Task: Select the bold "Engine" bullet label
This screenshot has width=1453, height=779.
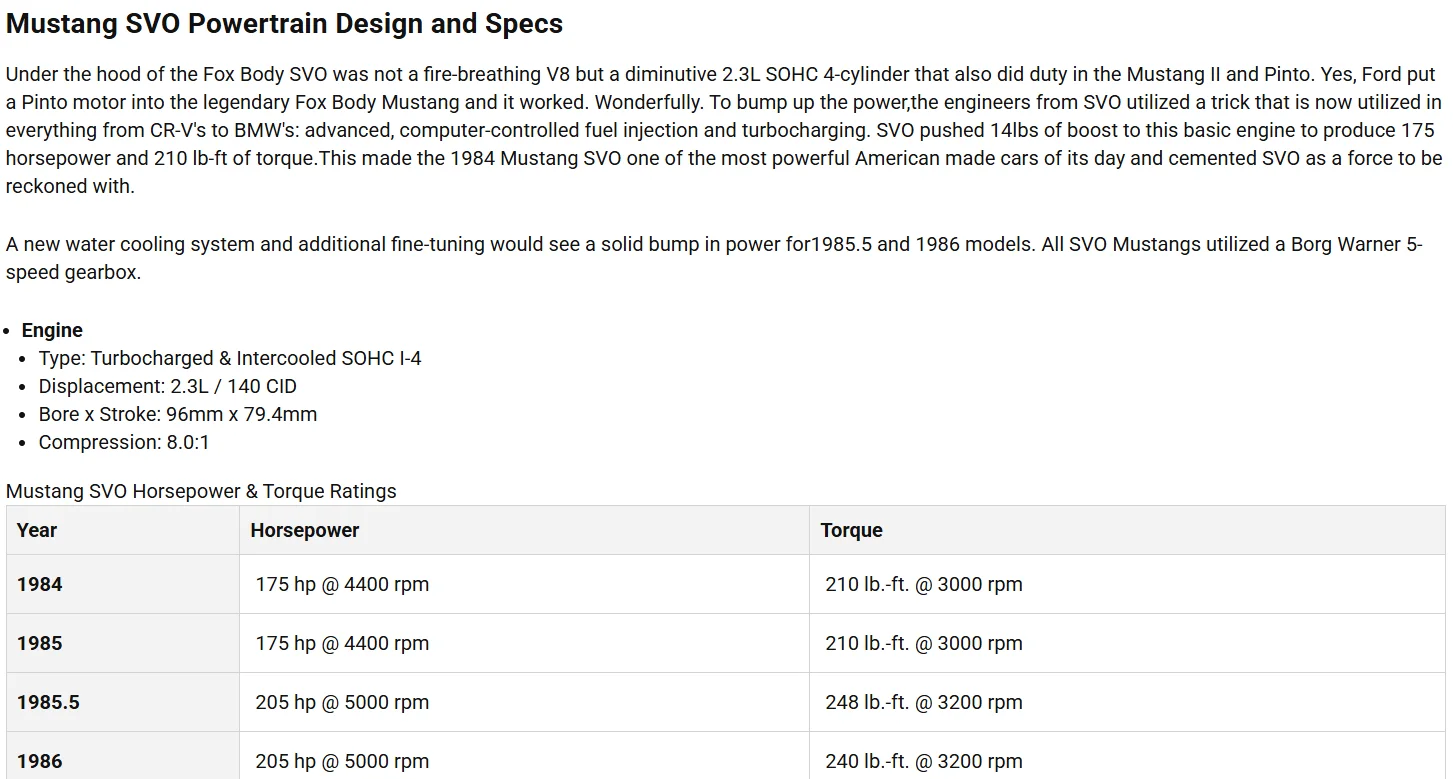Action: pos(52,330)
